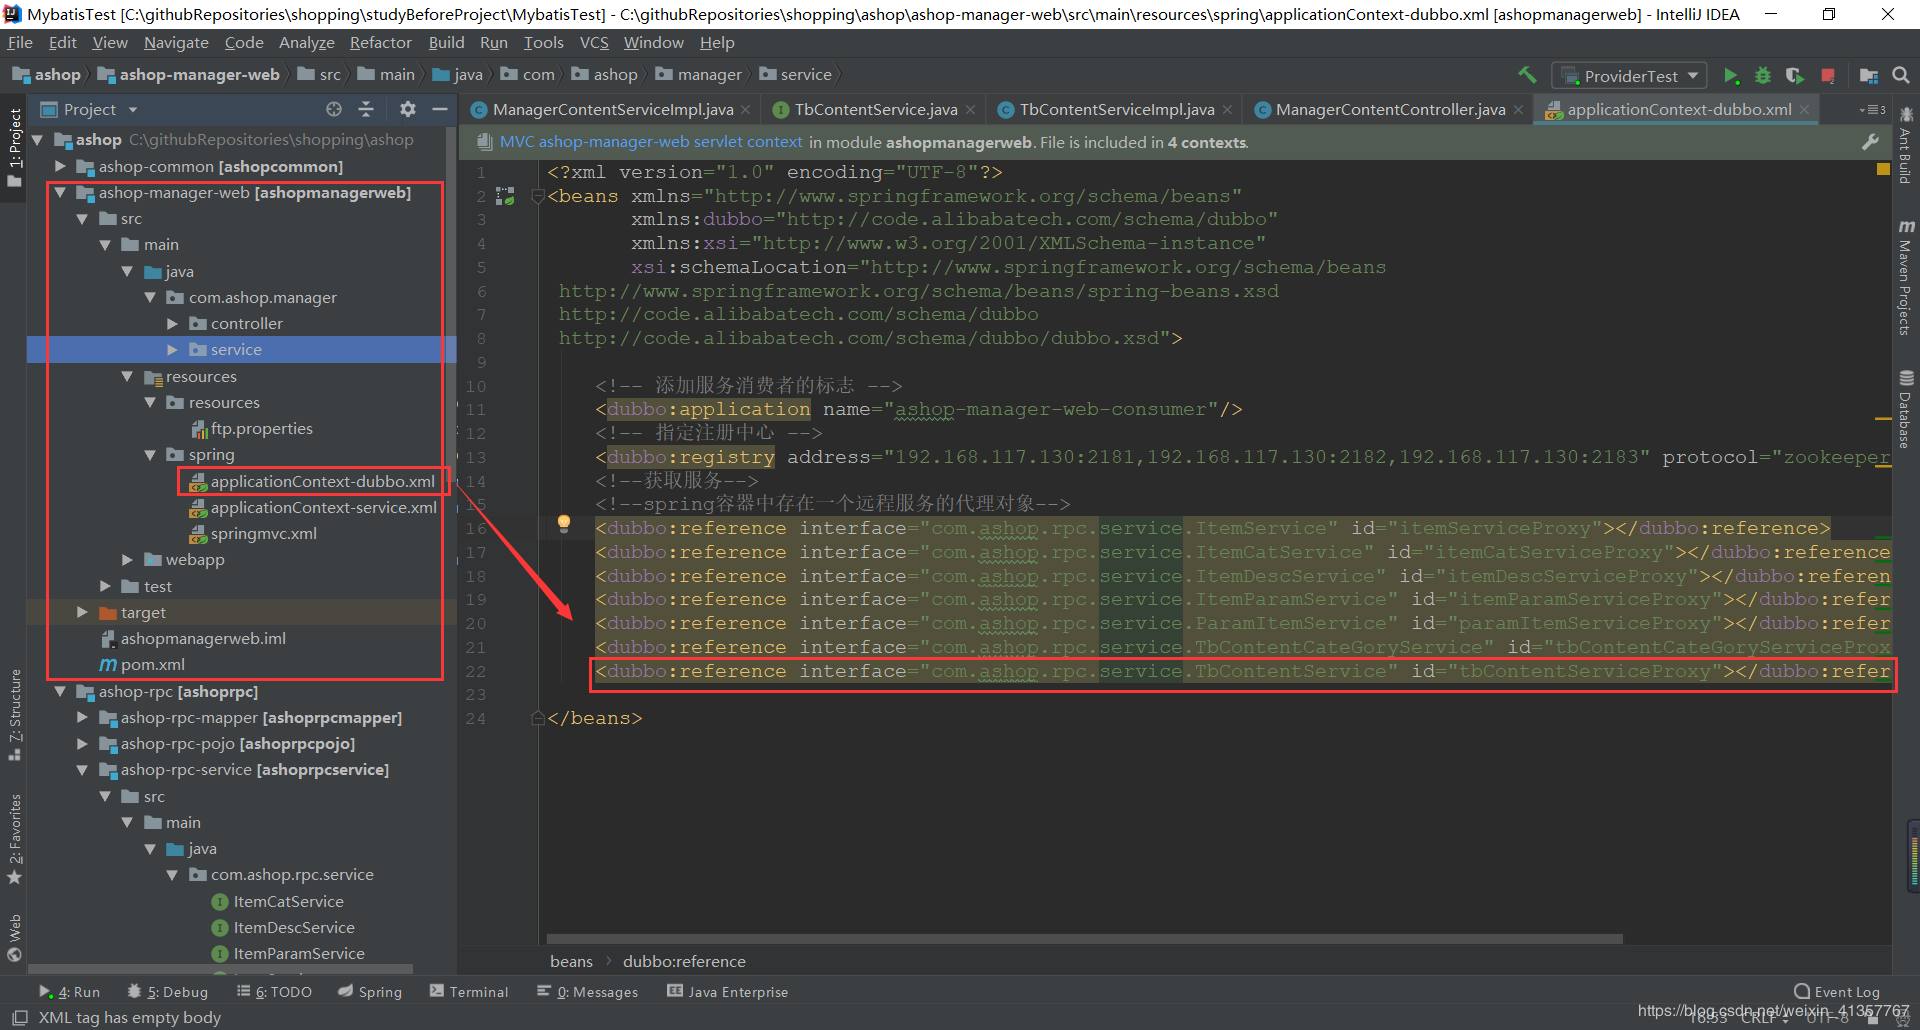Image resolution: width=1920 pixels, height=1030 pixels.
Task: Follow the MVC ashop-manager-web servlet context link
Action: point(651,142)
